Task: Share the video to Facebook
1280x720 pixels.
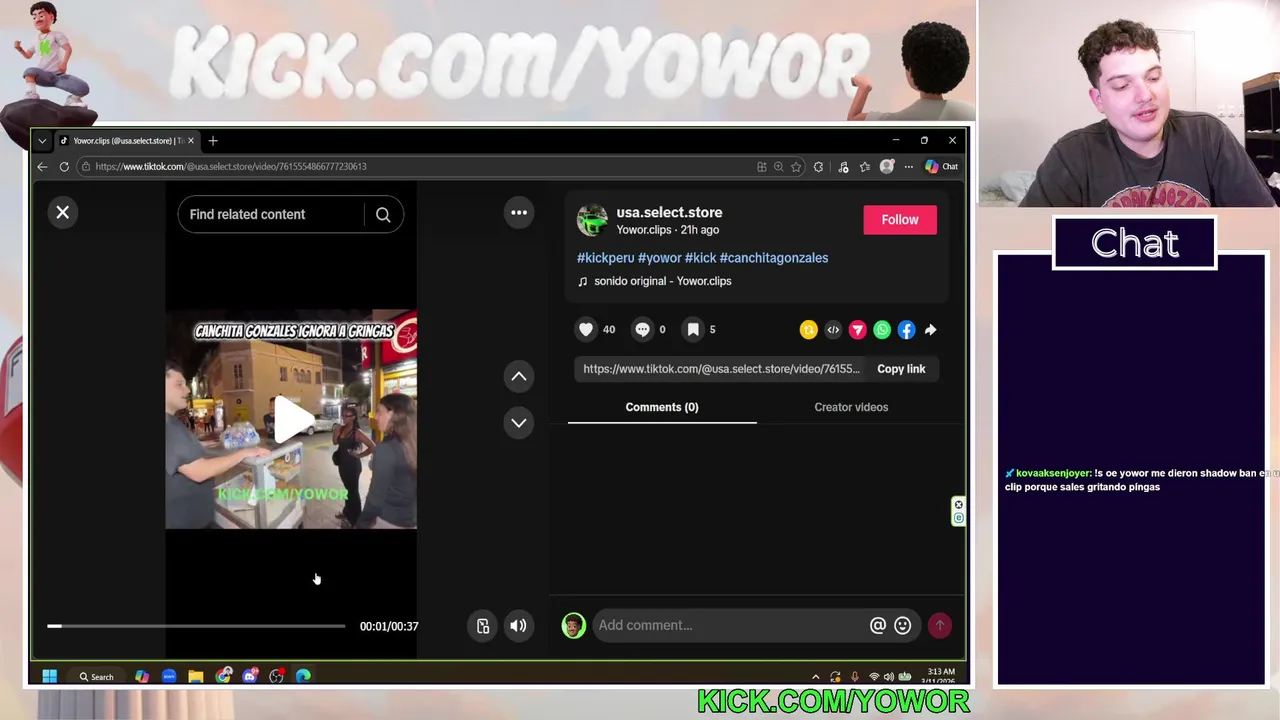Action: (906, 329)
